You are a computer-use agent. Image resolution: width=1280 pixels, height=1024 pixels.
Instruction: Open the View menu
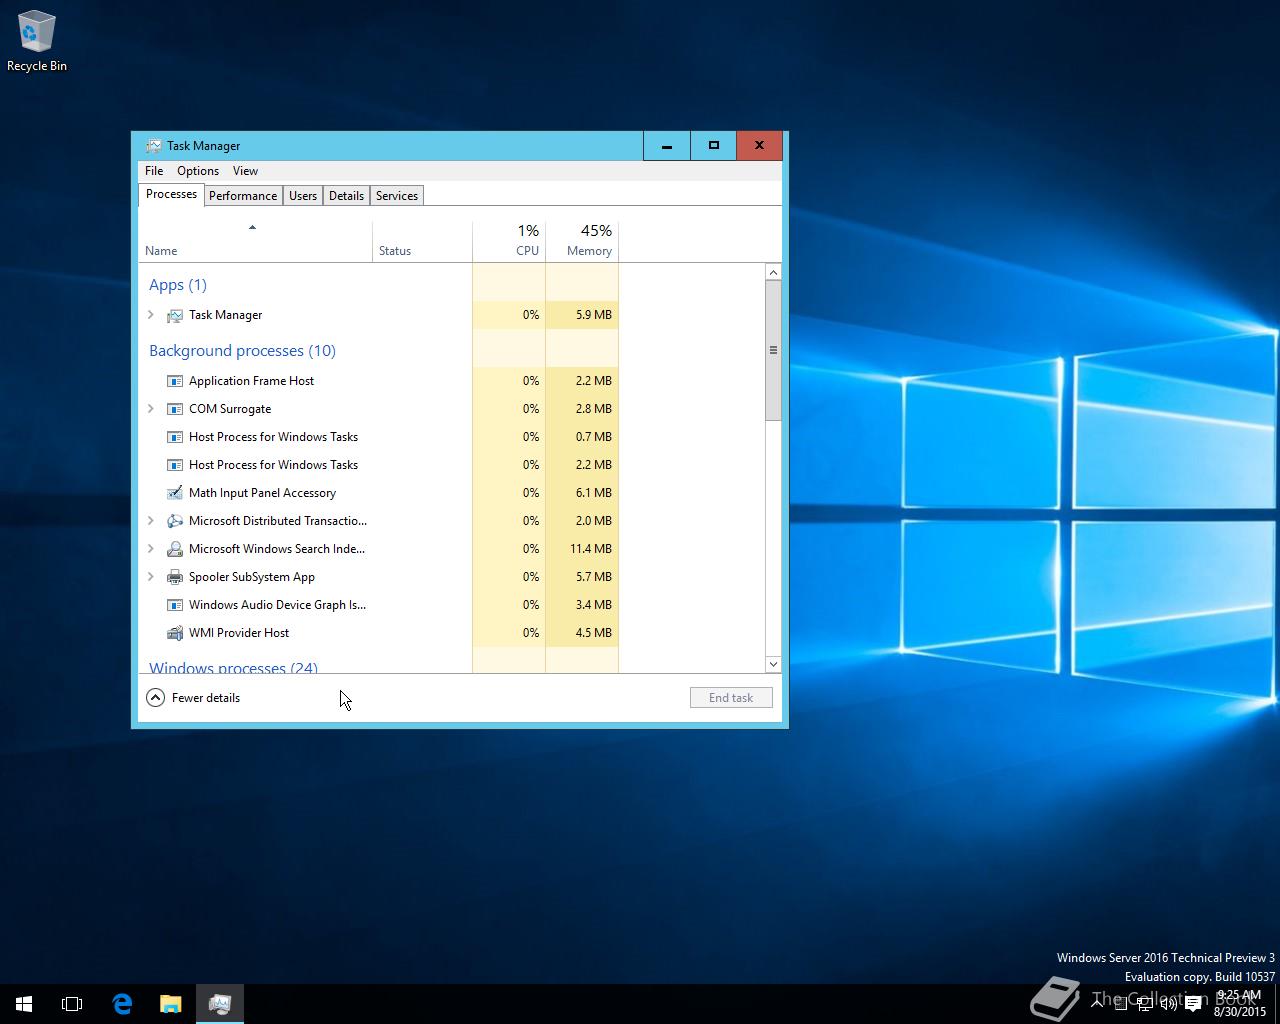coord(245,171)
